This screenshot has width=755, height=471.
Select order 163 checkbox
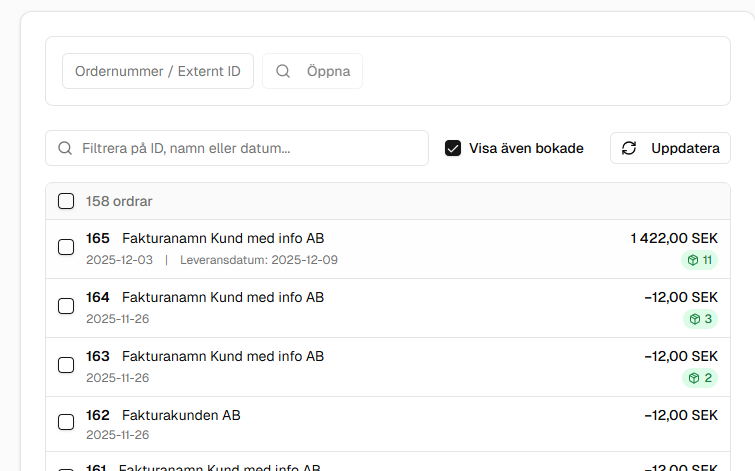tap(66, 365)
